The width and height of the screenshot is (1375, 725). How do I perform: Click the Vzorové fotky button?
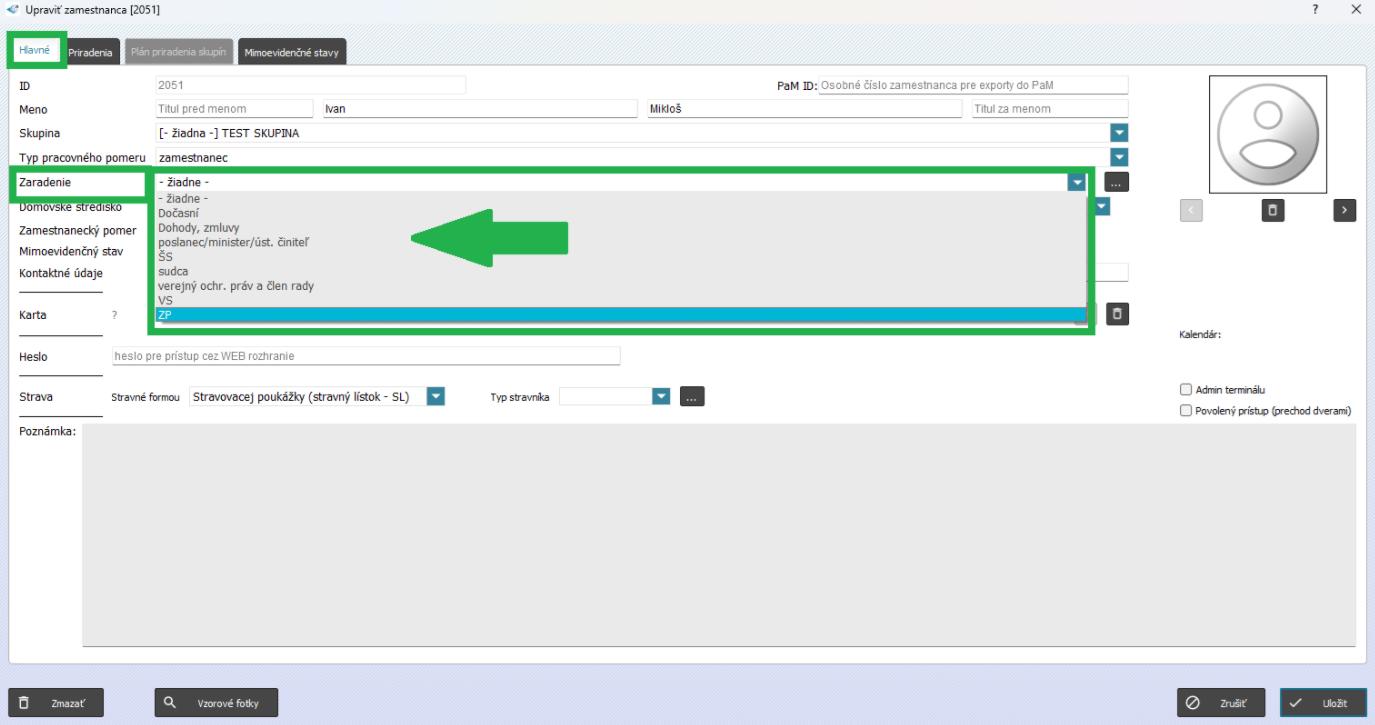click(x=216, y=703)
